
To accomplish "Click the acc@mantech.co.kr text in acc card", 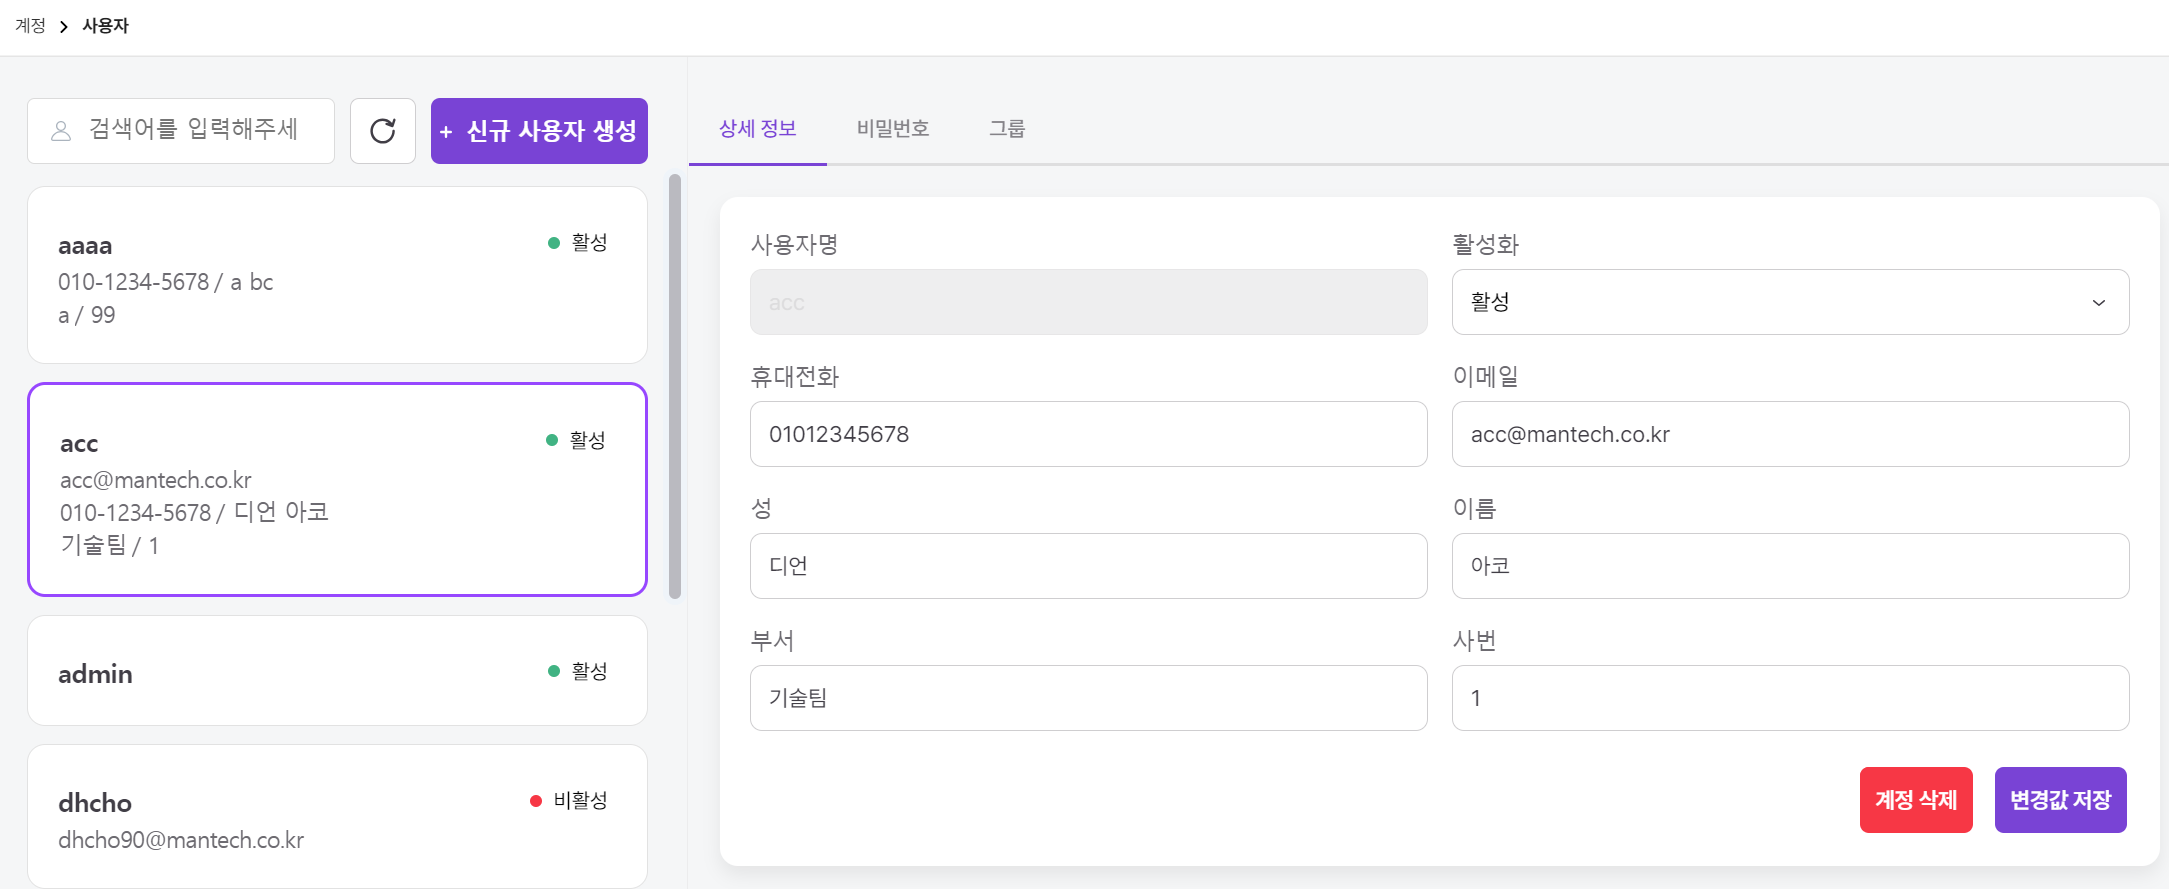I will coord(156,480).
